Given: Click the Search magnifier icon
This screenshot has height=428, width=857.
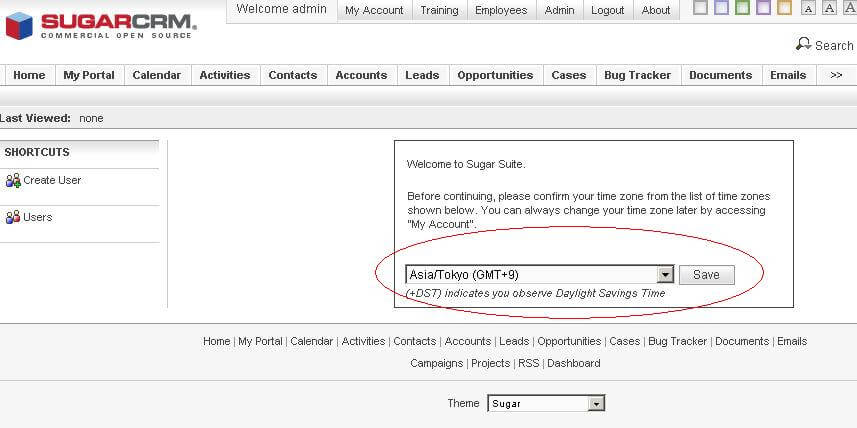Looking at the screenshot, I should (x=803, y=44).
